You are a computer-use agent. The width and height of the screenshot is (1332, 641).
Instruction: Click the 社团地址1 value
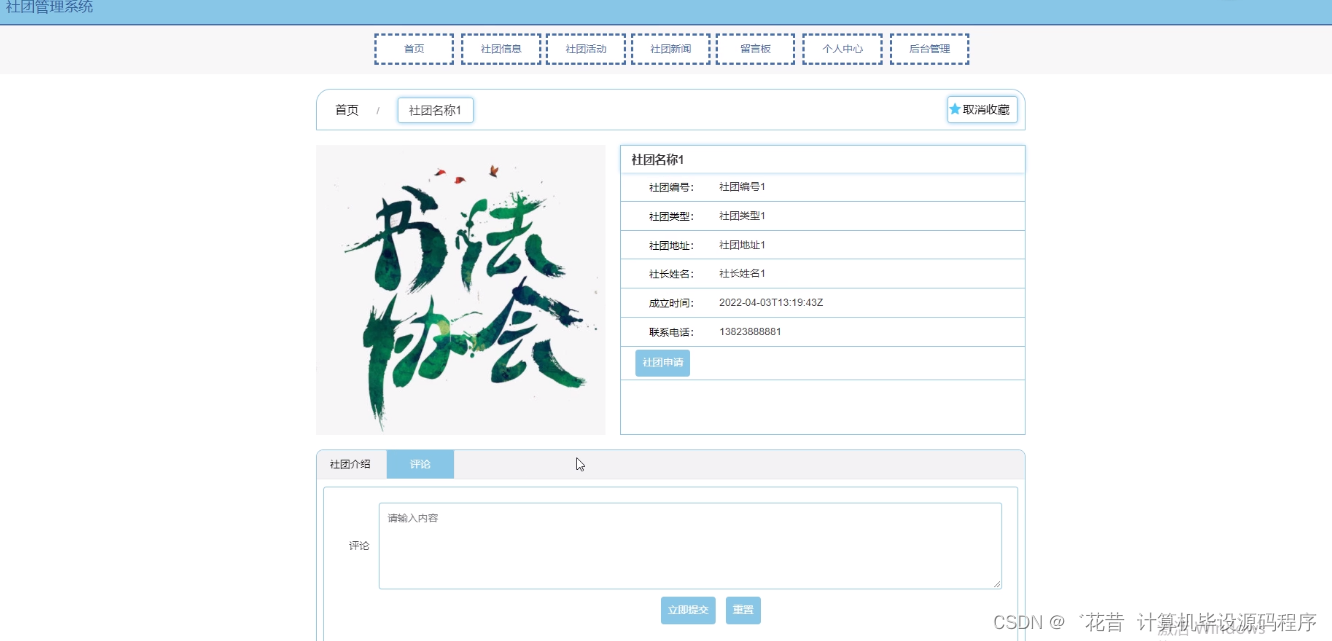pos(742,245)
